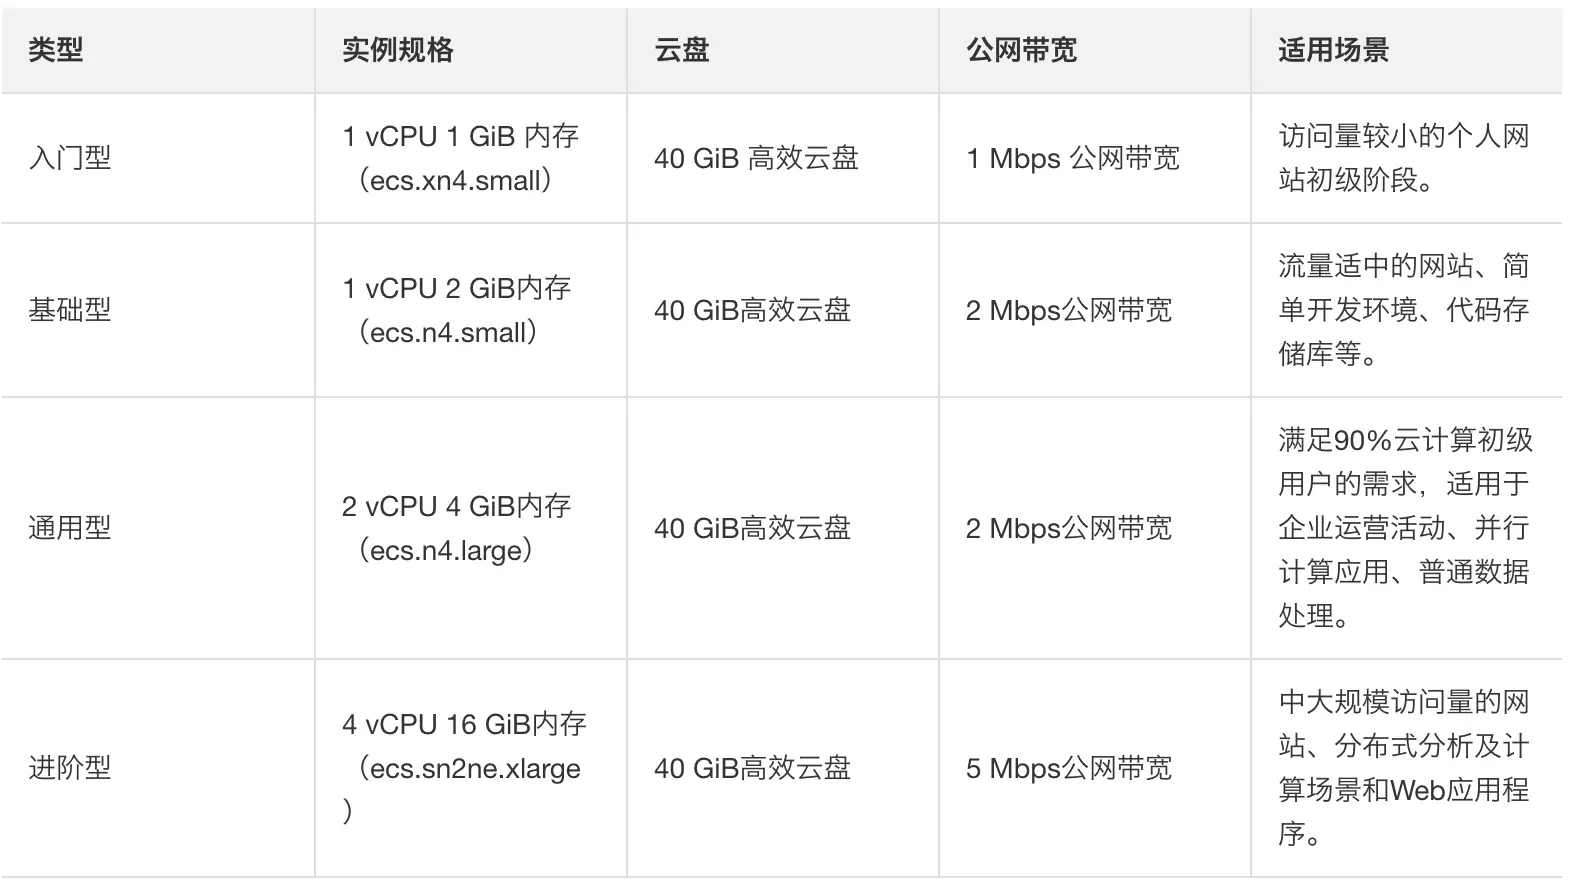
Task: Click the 类型 column header
Action: (55, 50)
